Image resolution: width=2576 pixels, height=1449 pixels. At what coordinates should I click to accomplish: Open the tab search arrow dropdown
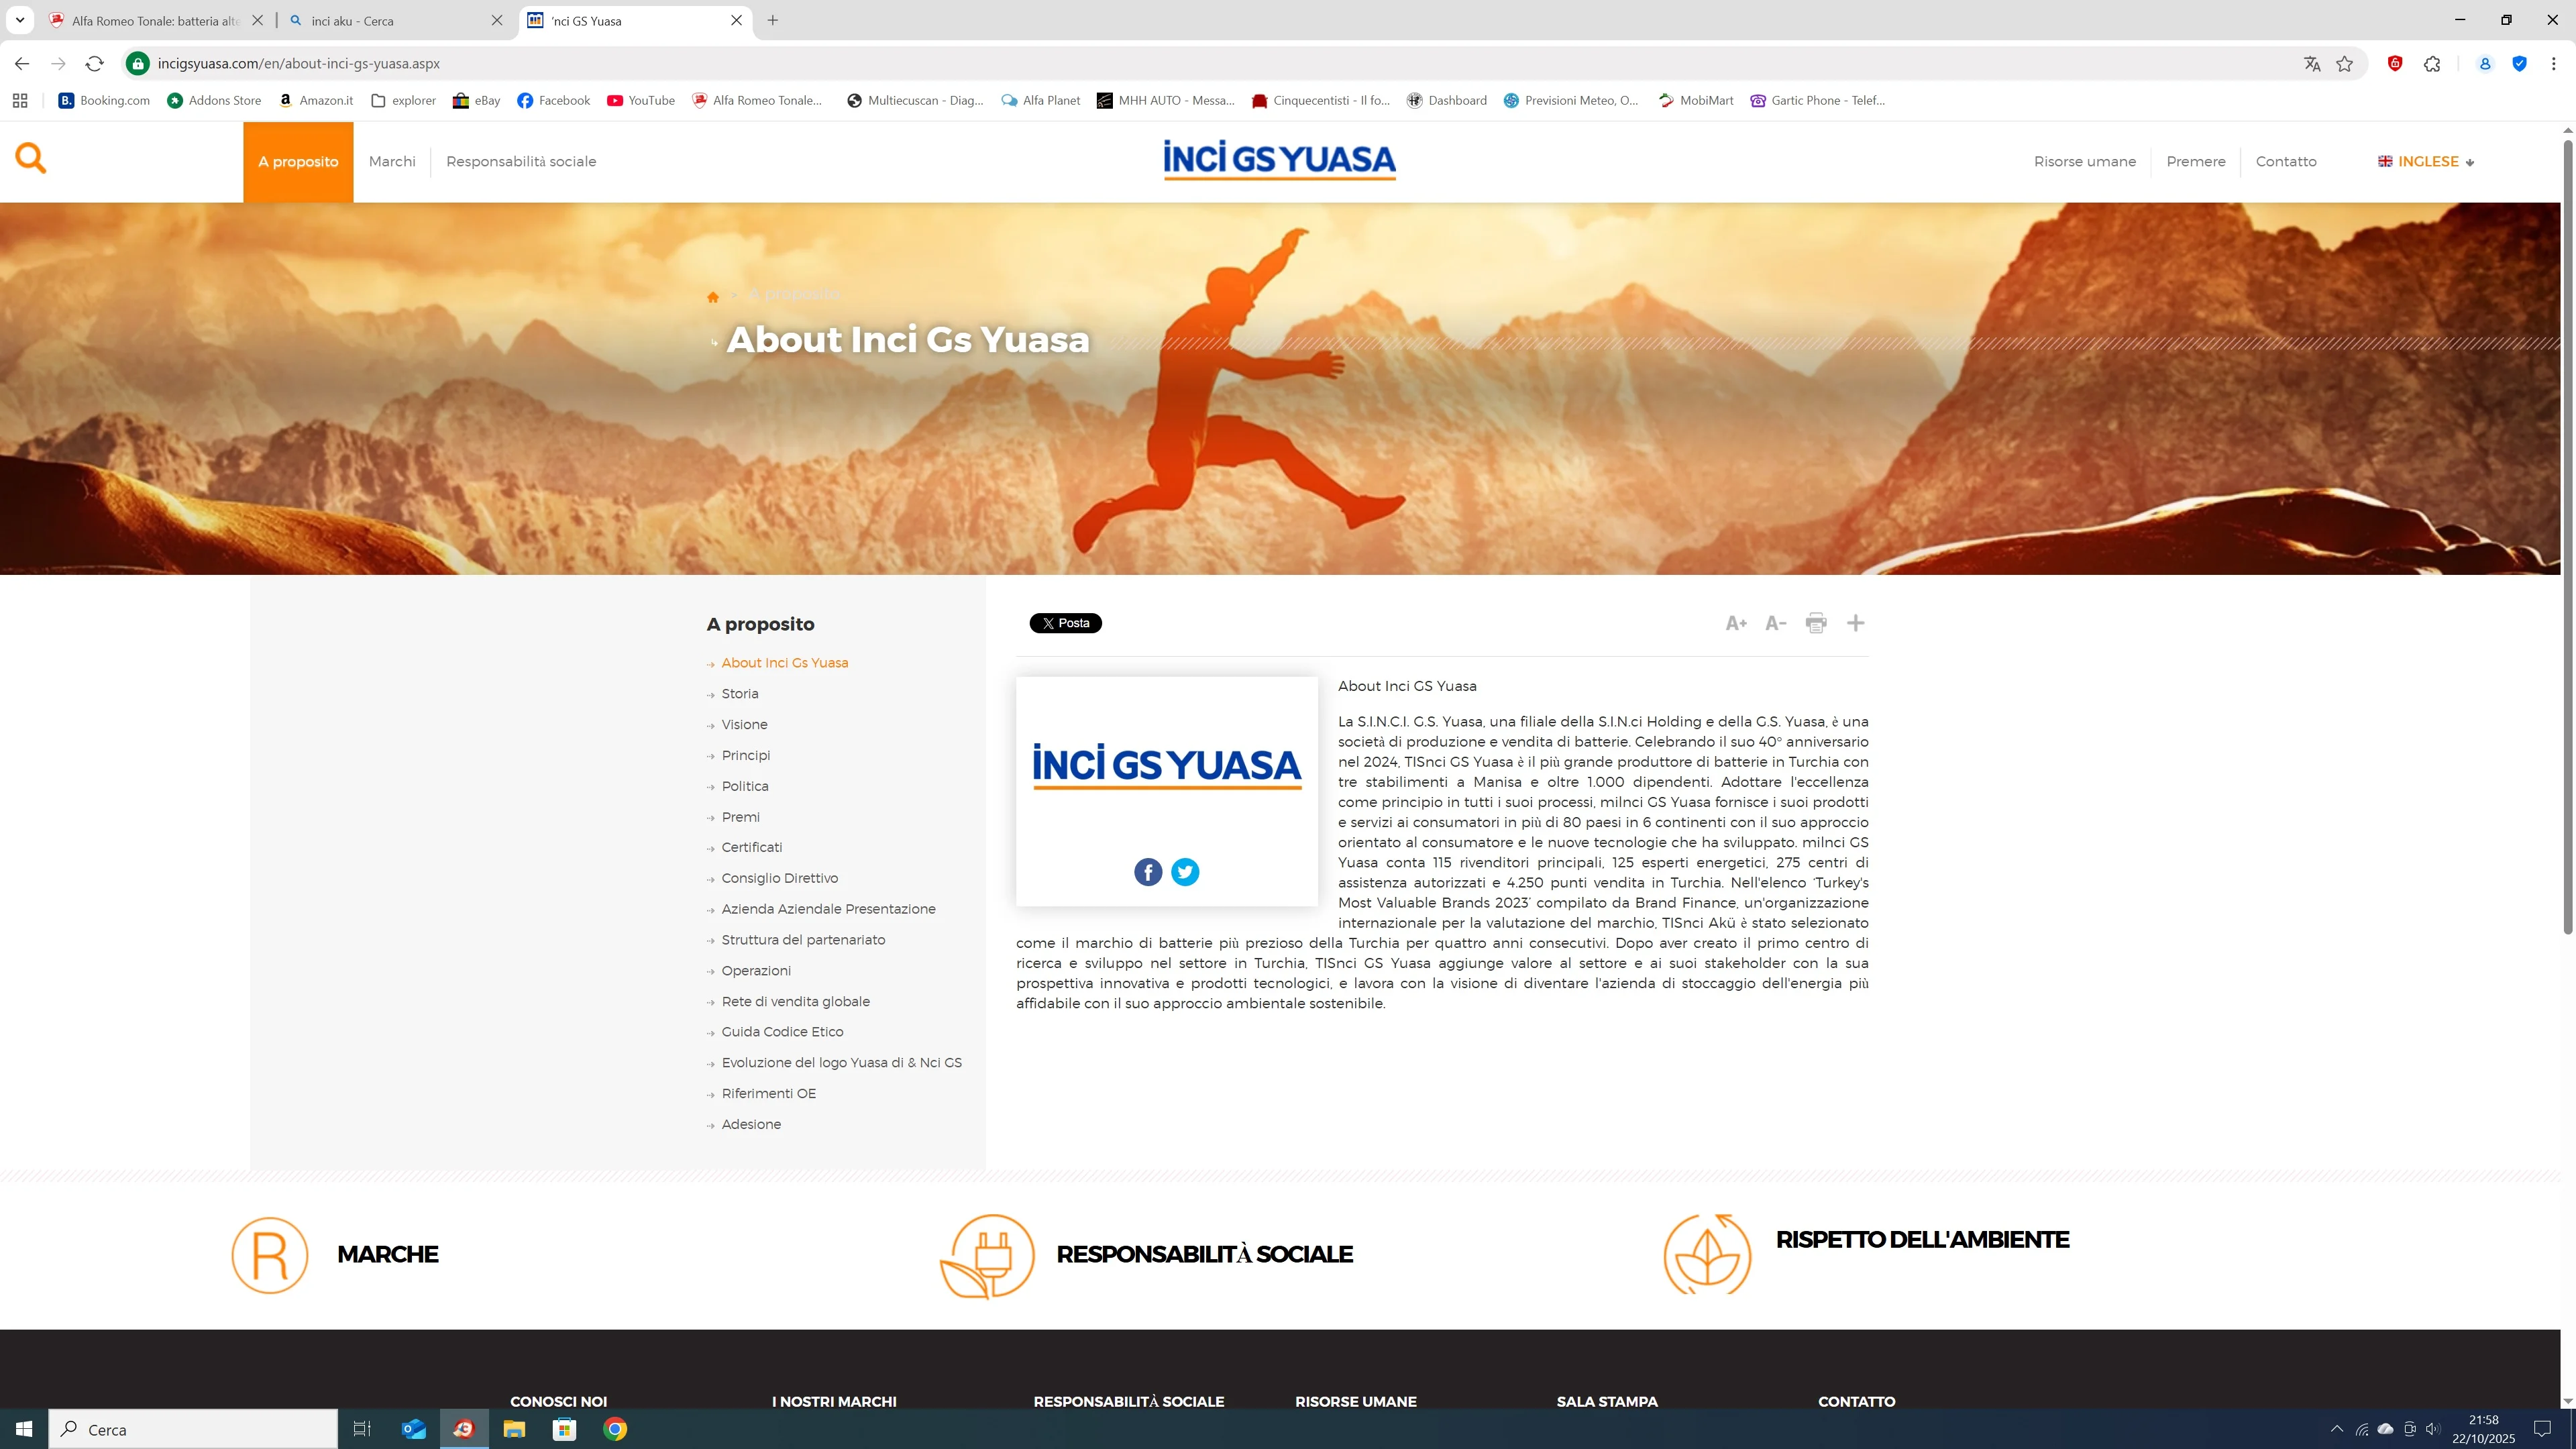click(x=19, y=20)
